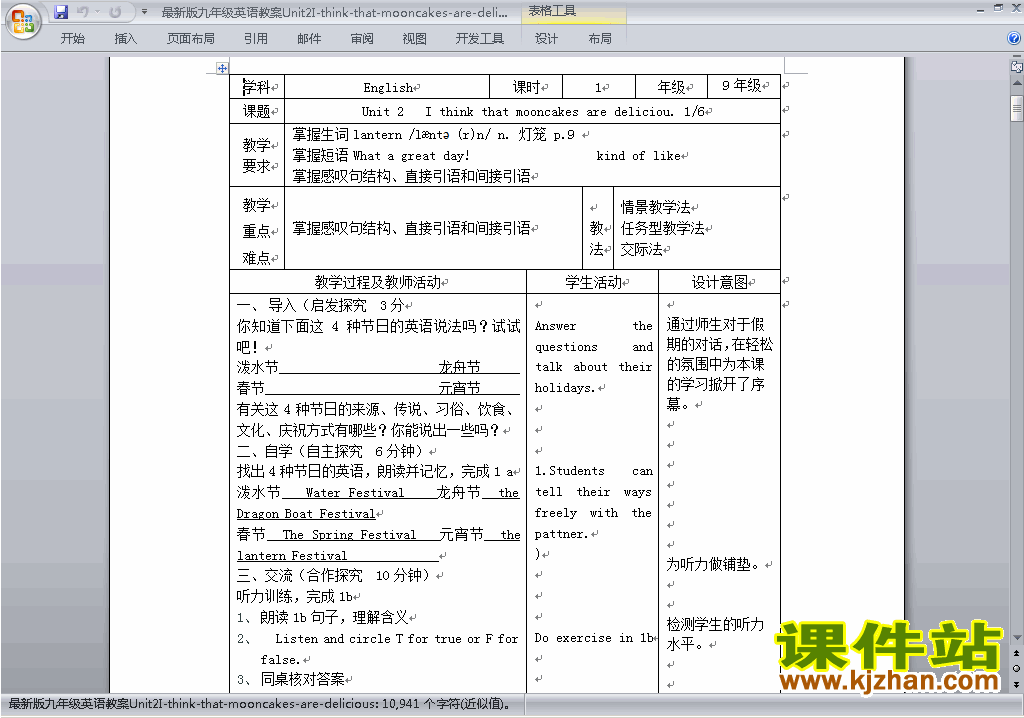Click '交际法' text

(x=641, y=249)
